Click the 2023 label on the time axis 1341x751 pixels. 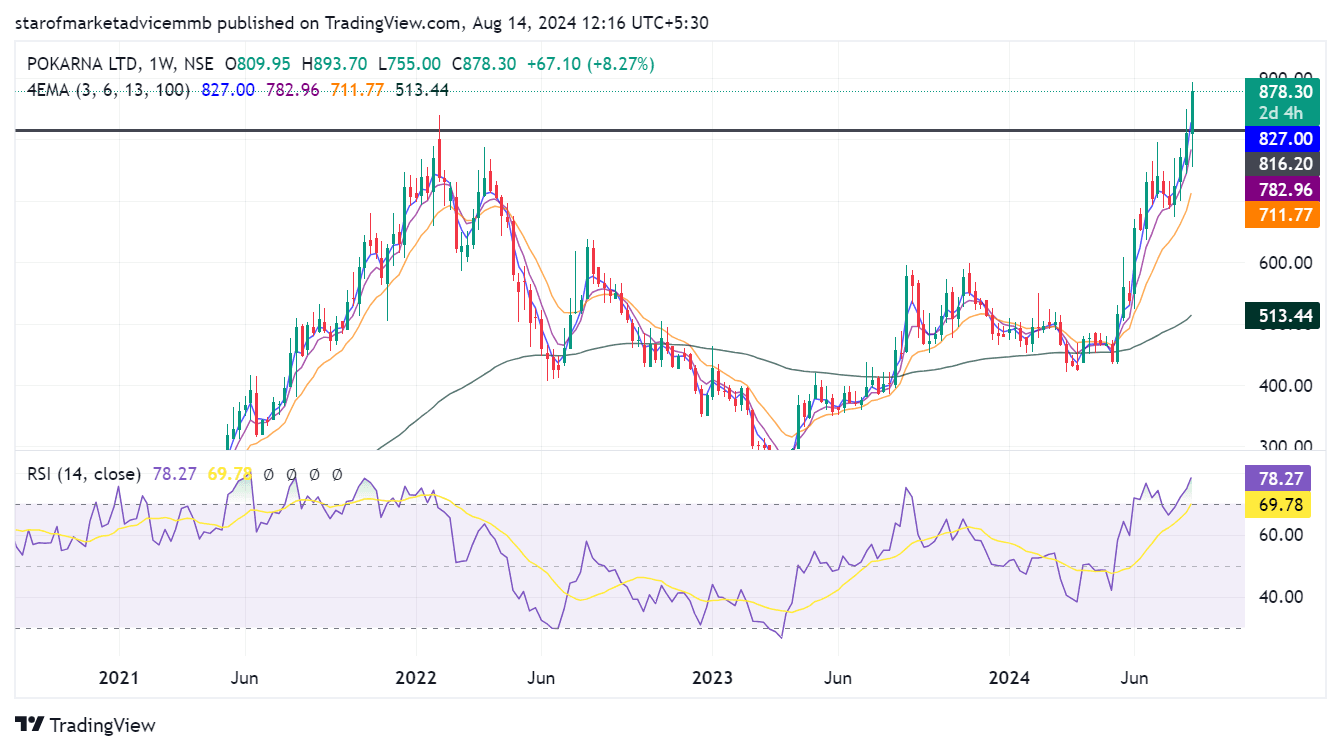(713, 678)
